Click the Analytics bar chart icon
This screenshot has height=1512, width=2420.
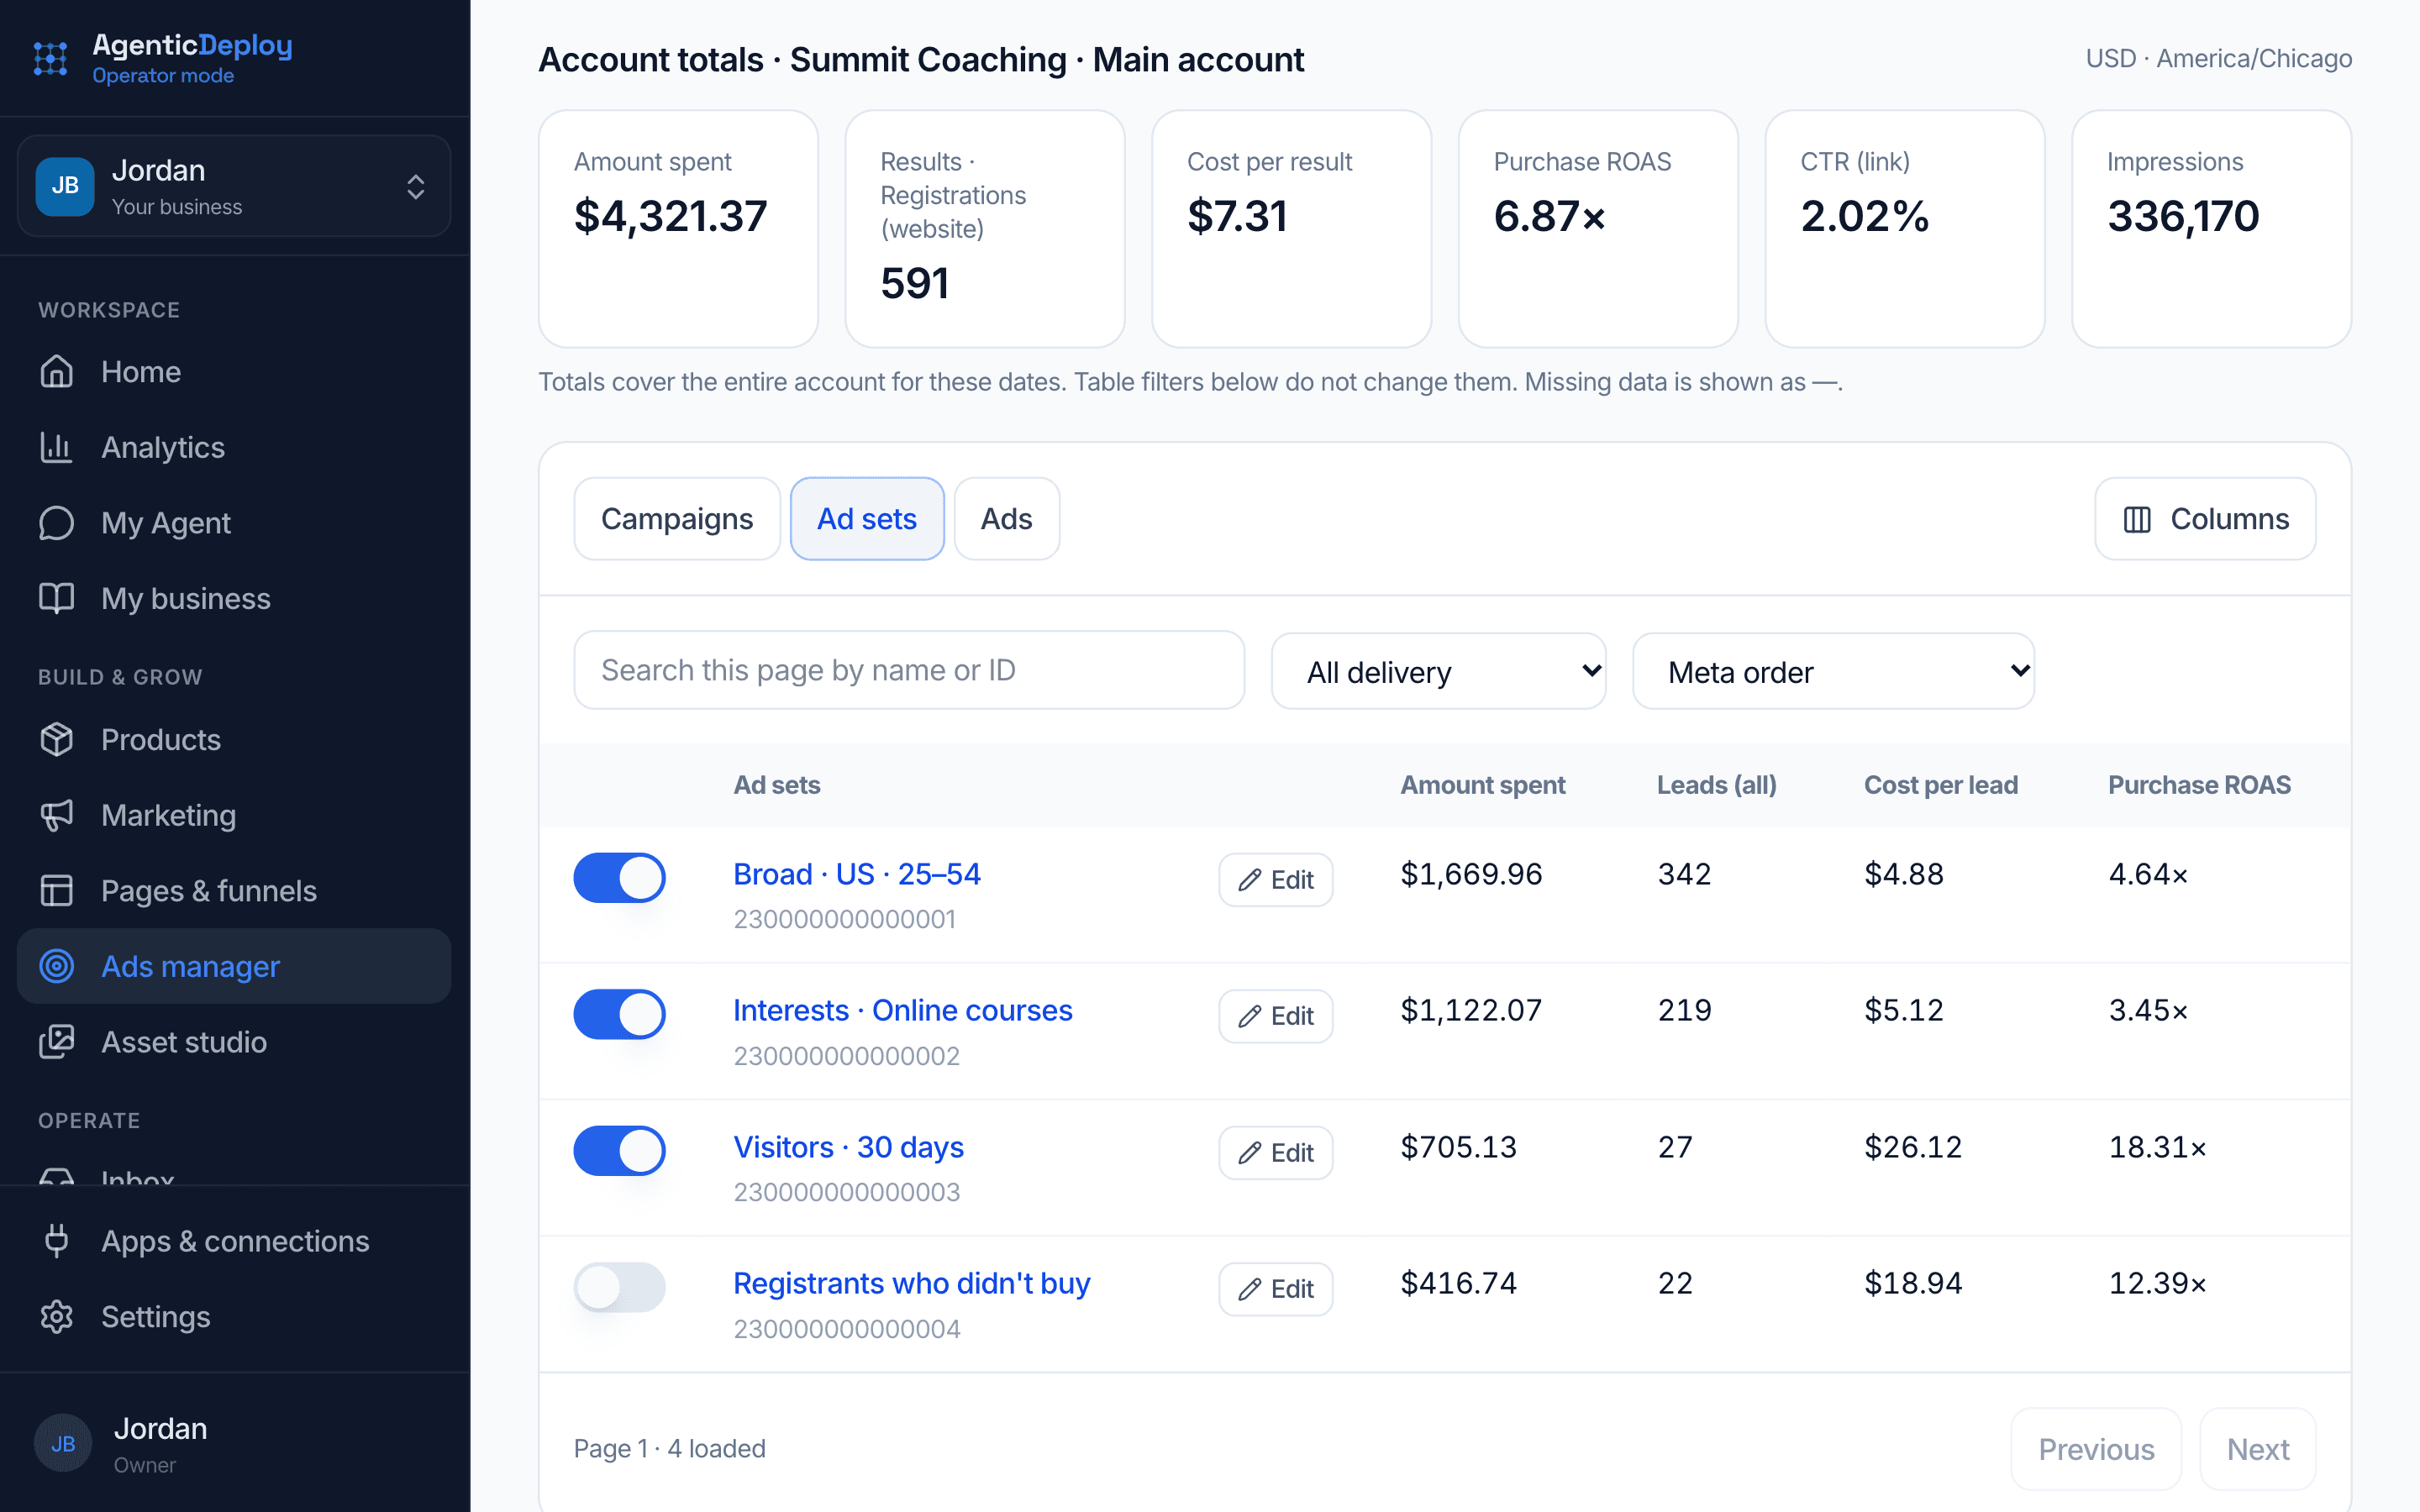click(57, 447)
